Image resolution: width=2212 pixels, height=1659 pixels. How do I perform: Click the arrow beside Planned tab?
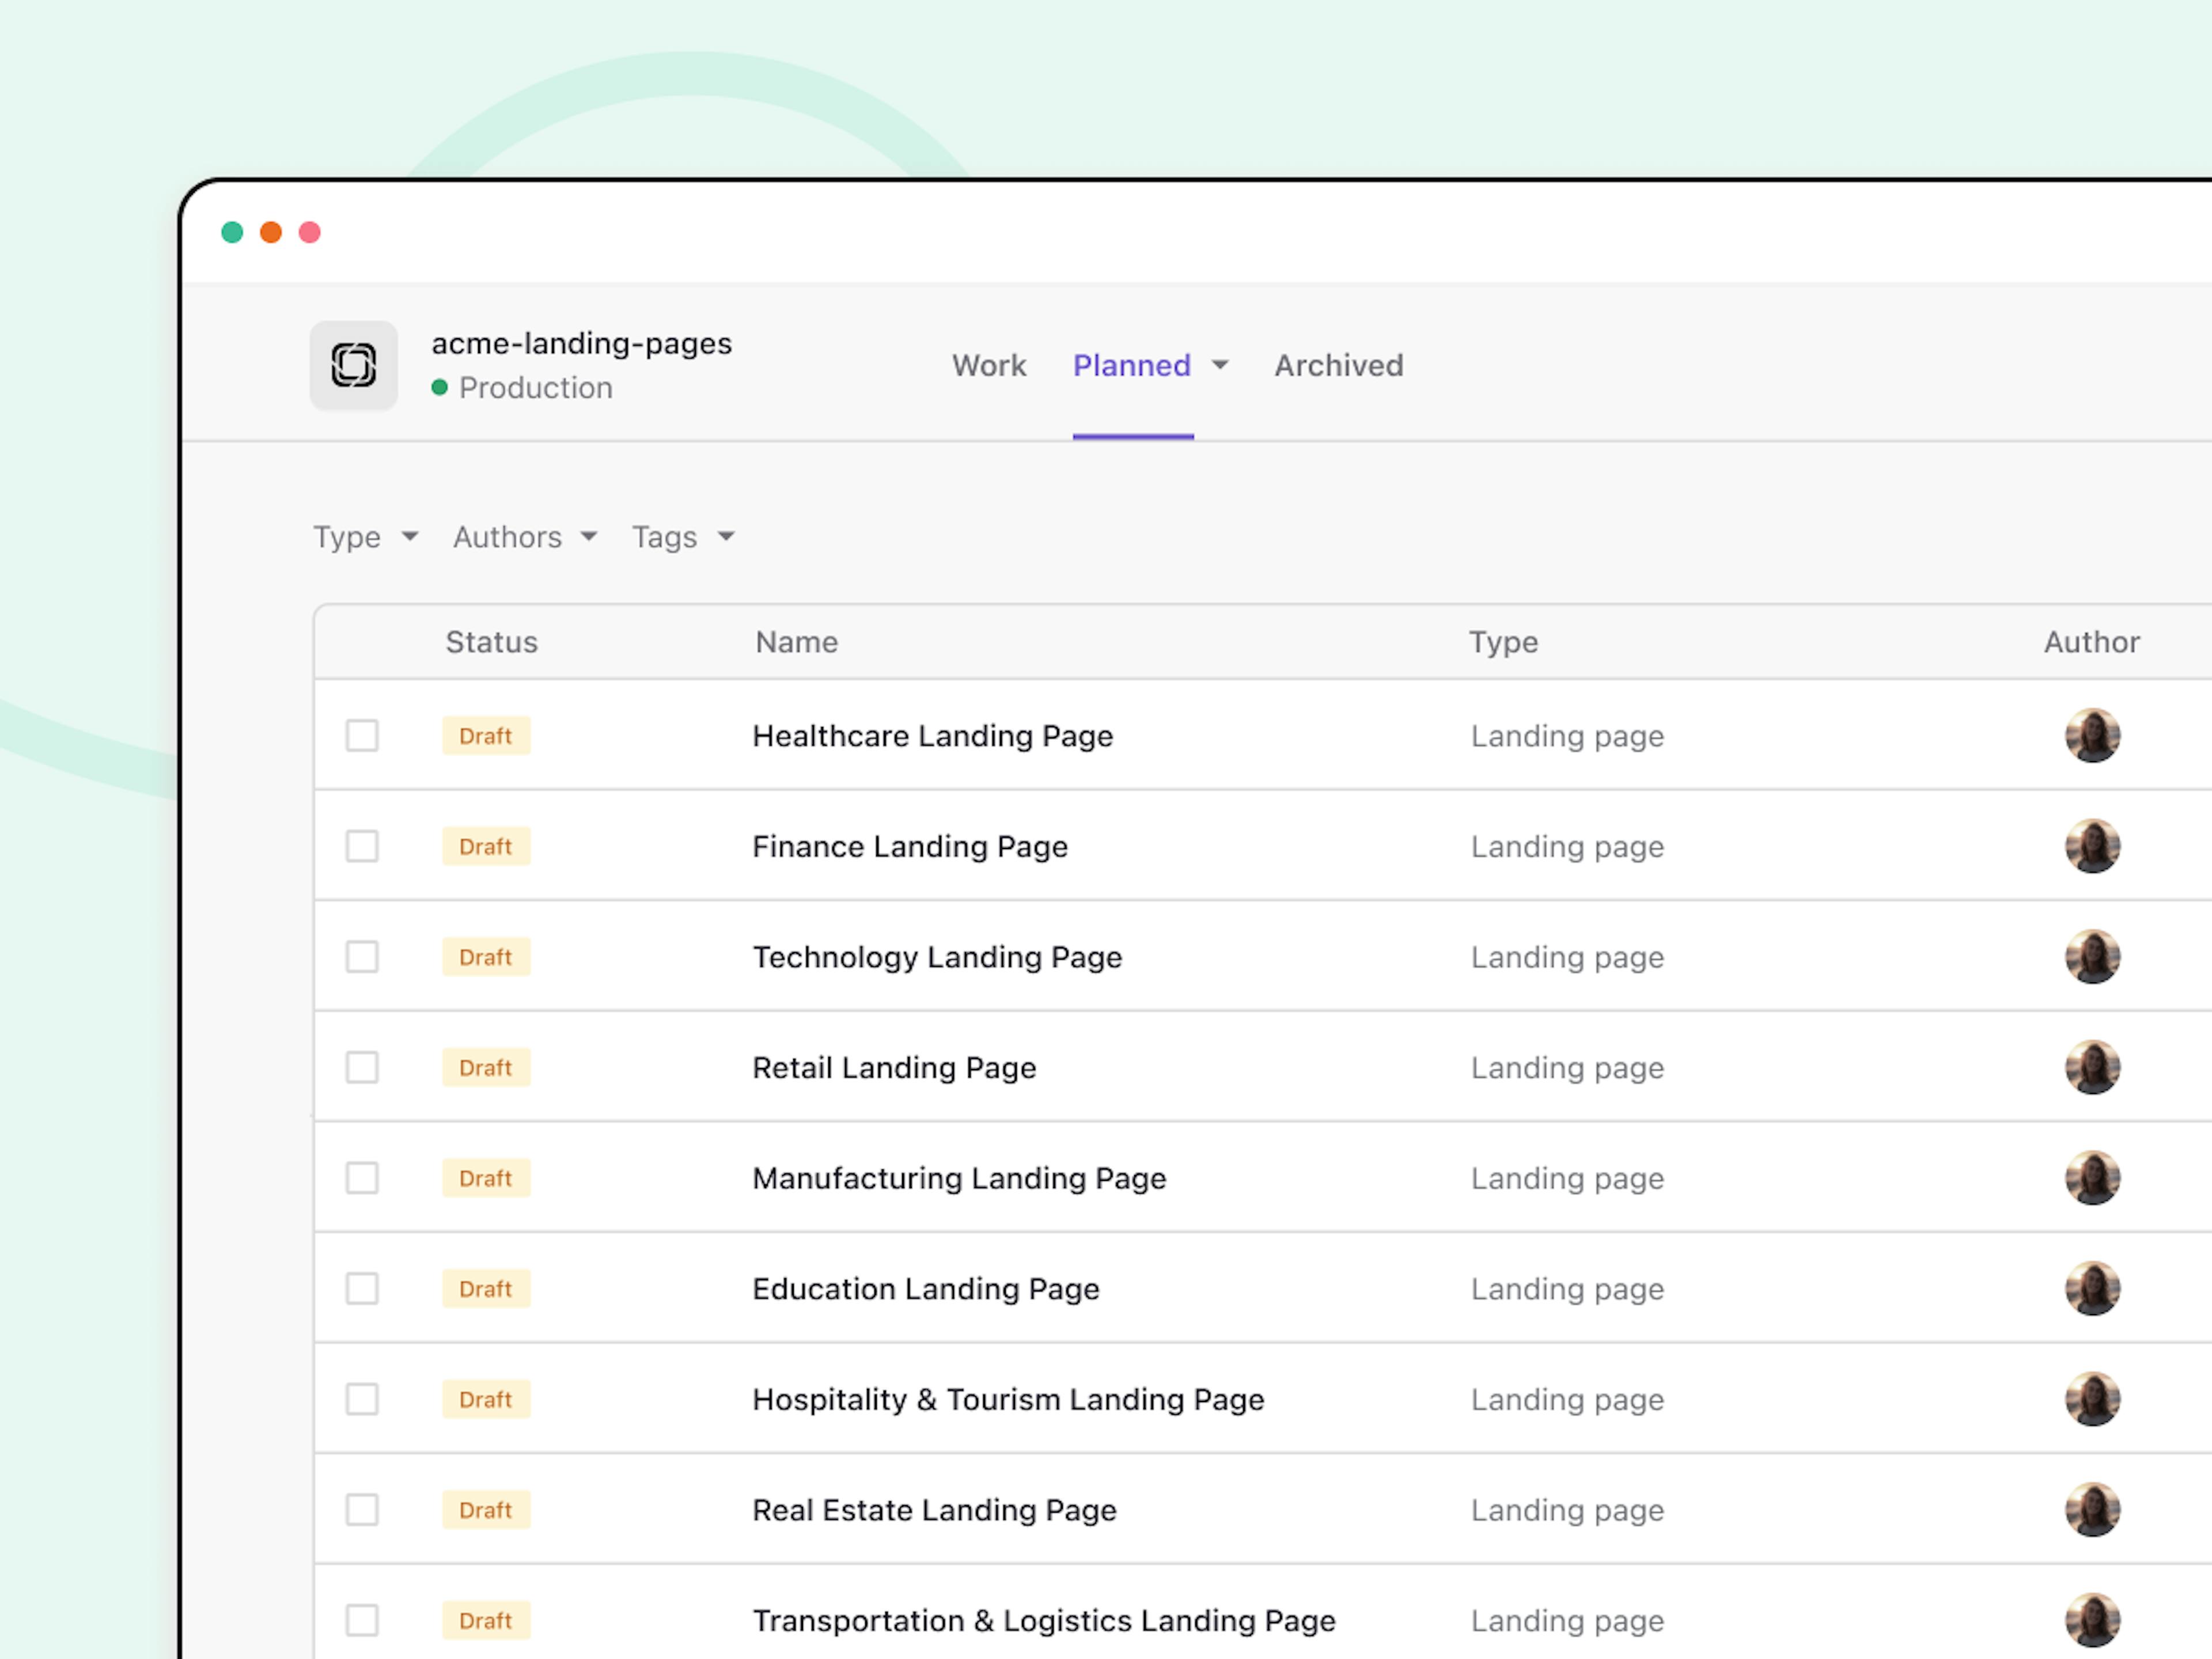(x=1220, y=366)
